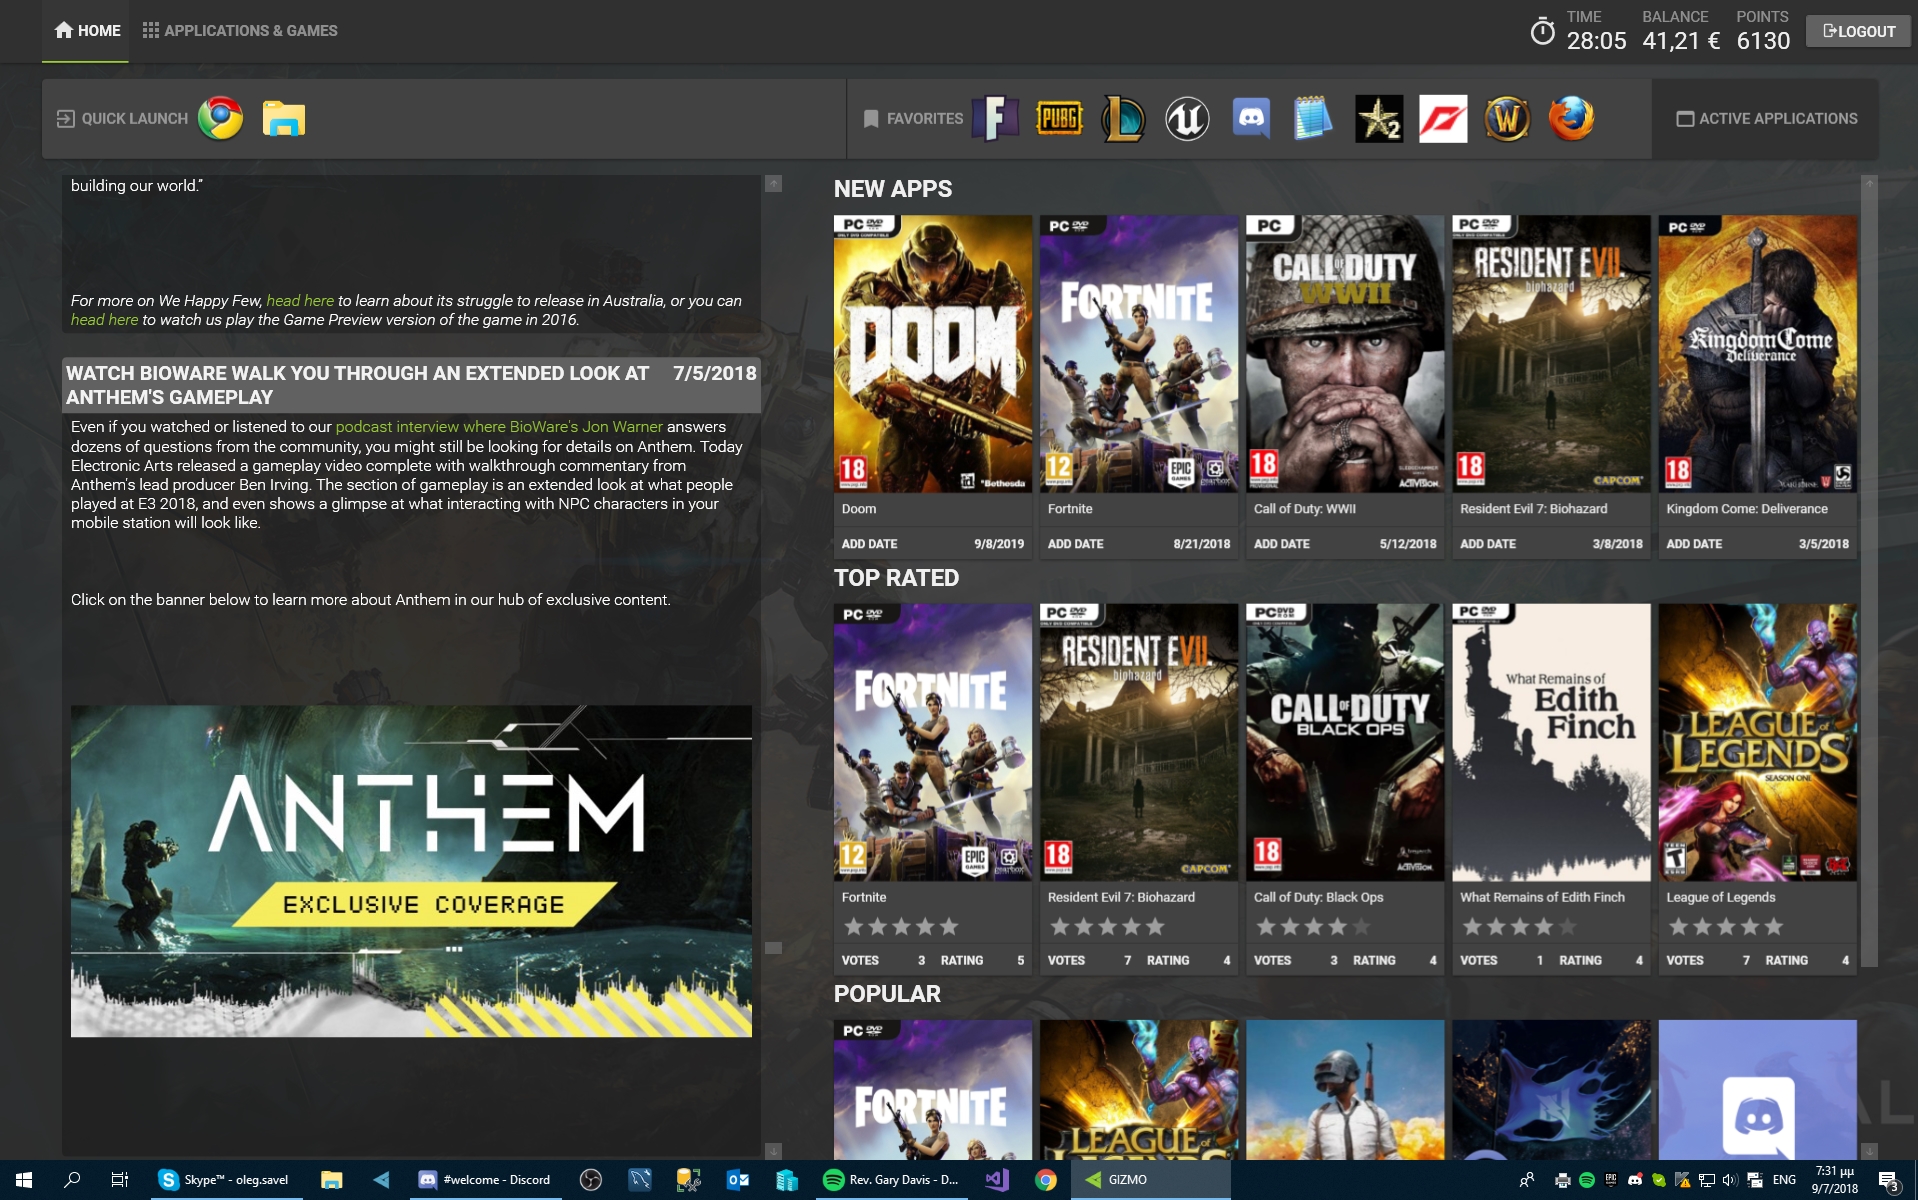Click the Discord icon in favorites bar

1251,119
